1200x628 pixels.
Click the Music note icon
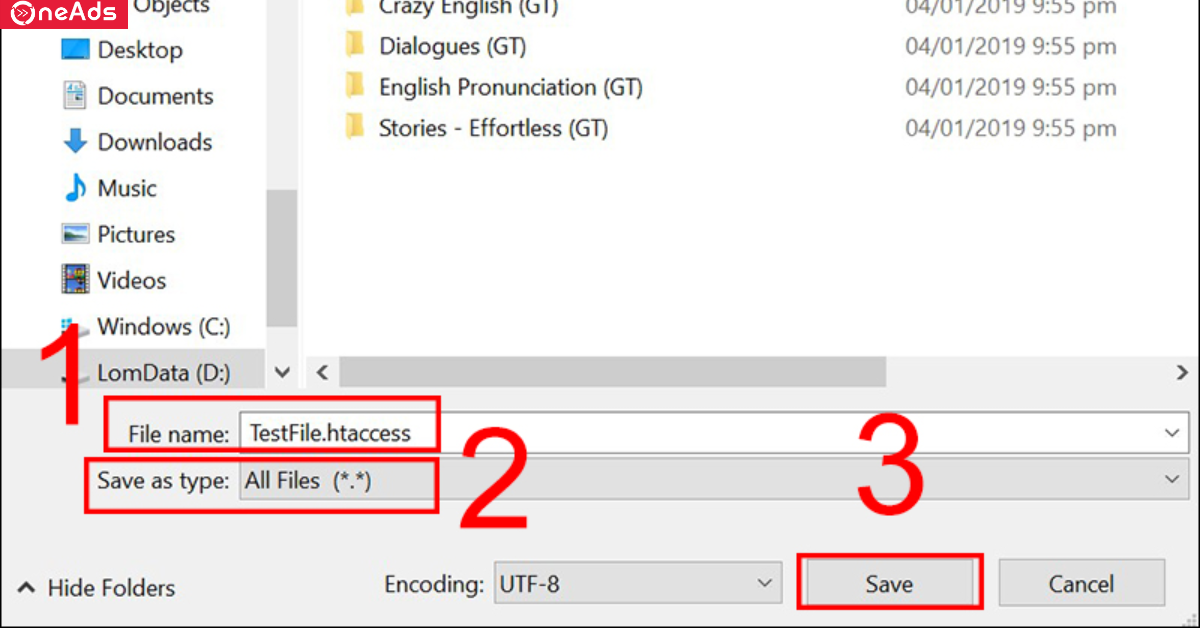coord(75,188)
